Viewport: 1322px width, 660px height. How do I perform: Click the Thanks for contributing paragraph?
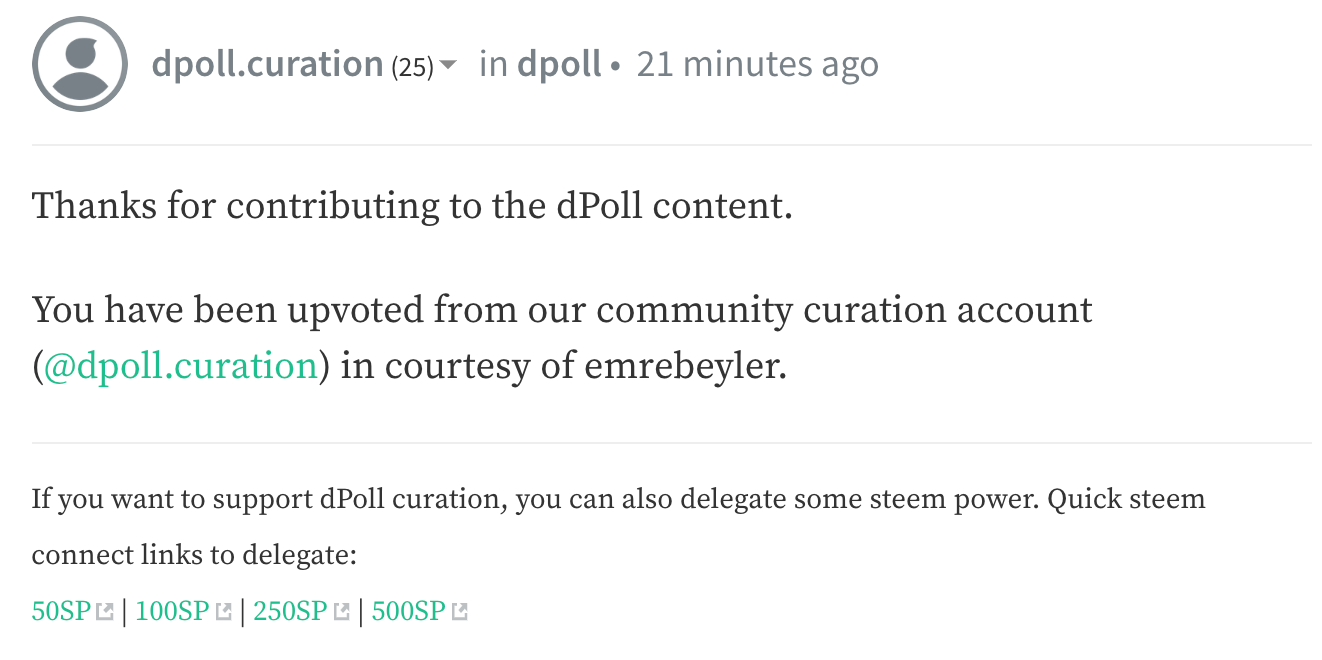coord(412,207)
